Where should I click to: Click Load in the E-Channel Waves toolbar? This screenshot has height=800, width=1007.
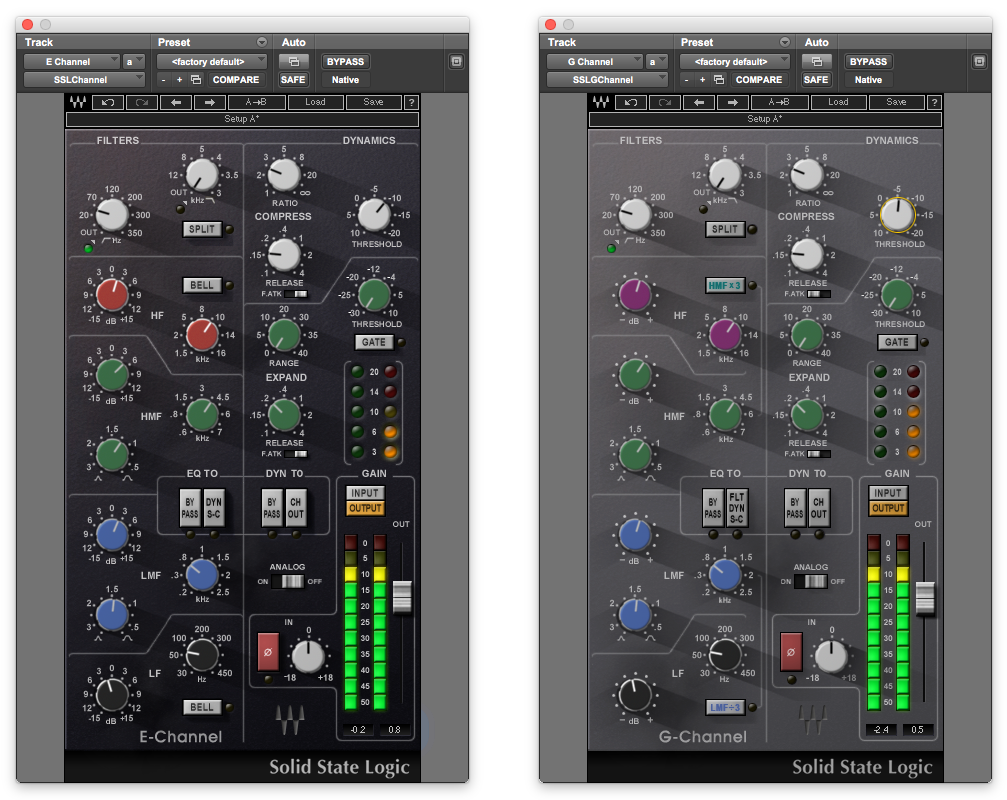click(x=315, y=102)
